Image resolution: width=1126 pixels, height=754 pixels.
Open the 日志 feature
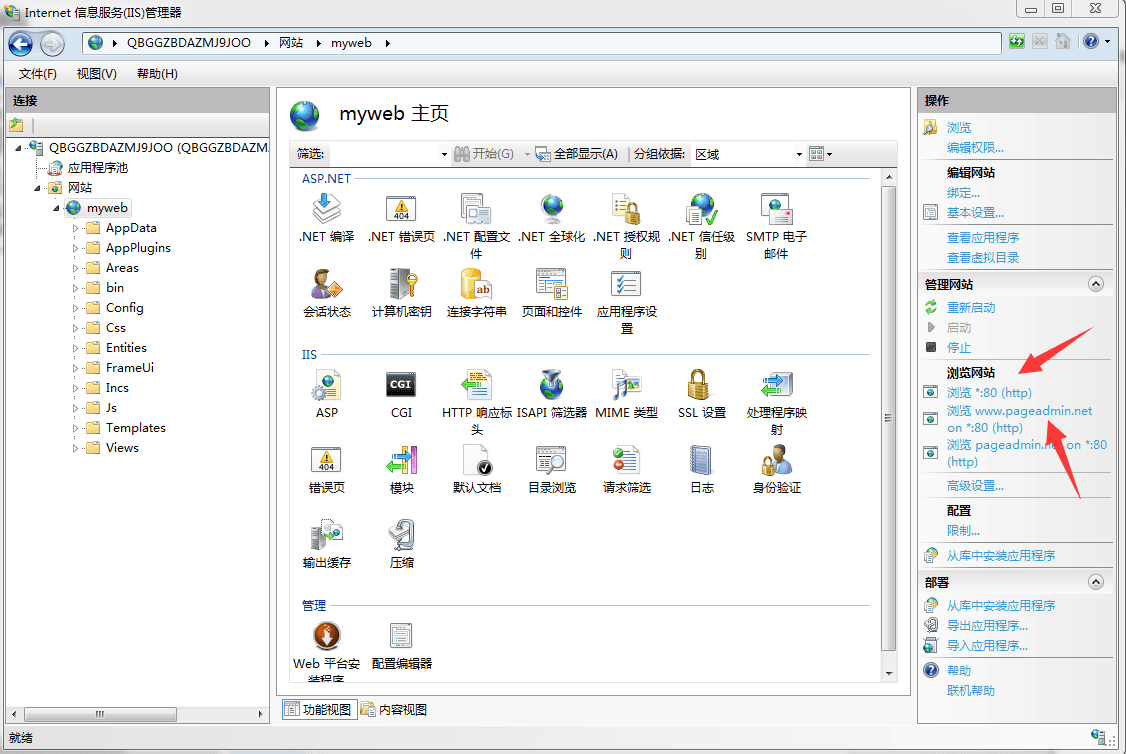click(x=700, y=468)
